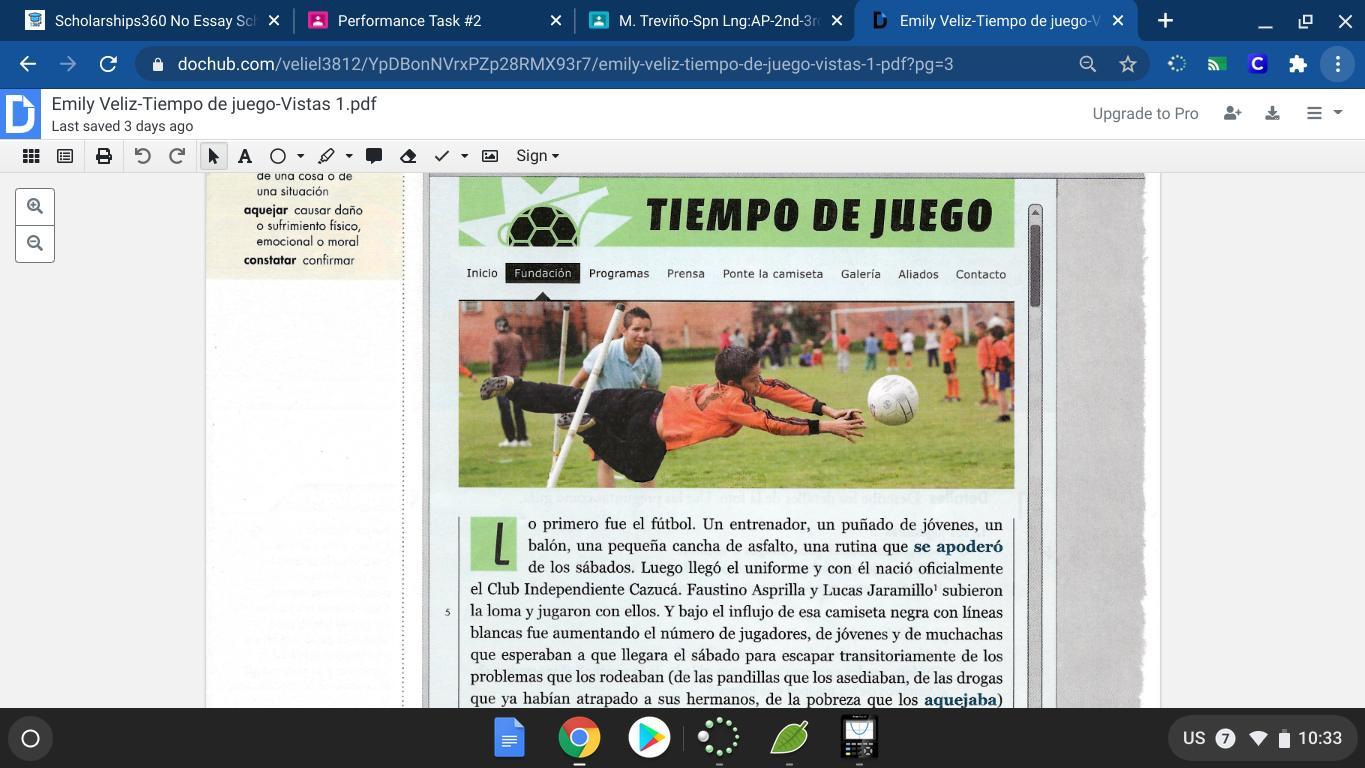Click the vocabulary word 'constatar'
Viewport: 1365px width, 768px height.
[270, 260]
